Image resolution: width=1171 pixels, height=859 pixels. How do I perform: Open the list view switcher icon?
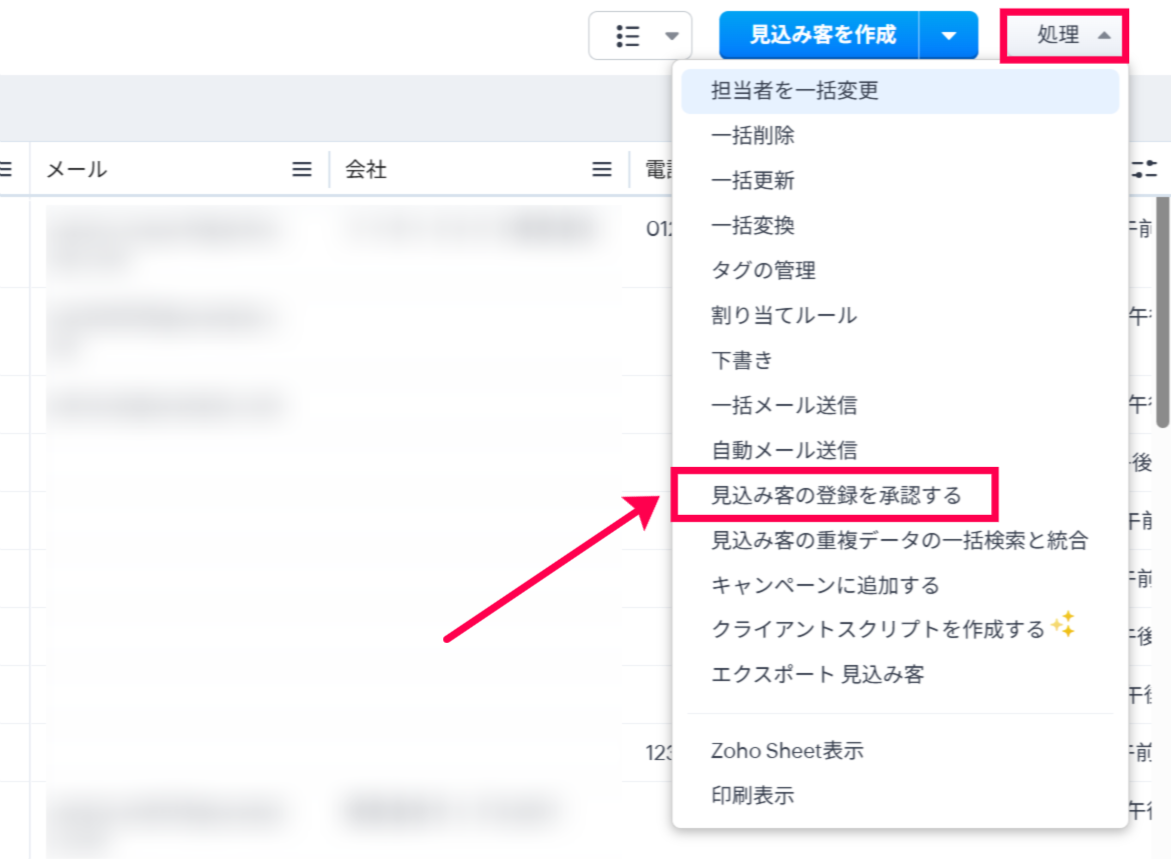(x=627, y=36)
